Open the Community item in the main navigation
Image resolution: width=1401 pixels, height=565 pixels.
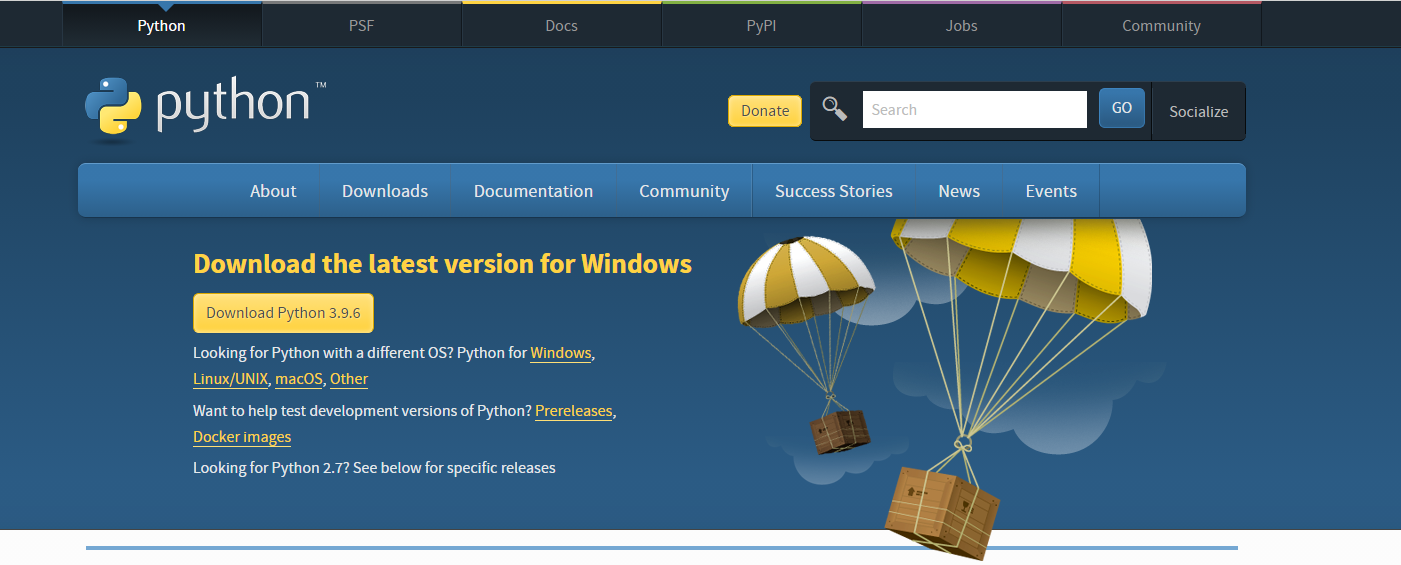tap(684, 191)
